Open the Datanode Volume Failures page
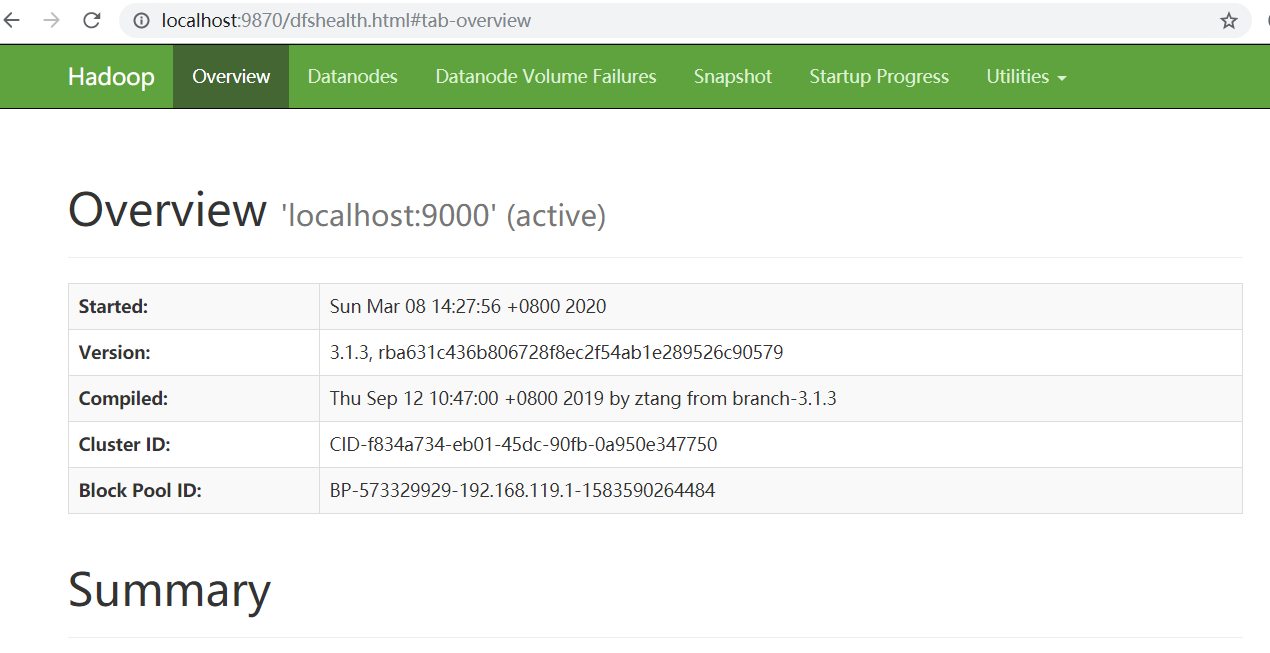The width and height of the screenshot is (1270, 653). [x=545, y=76]
